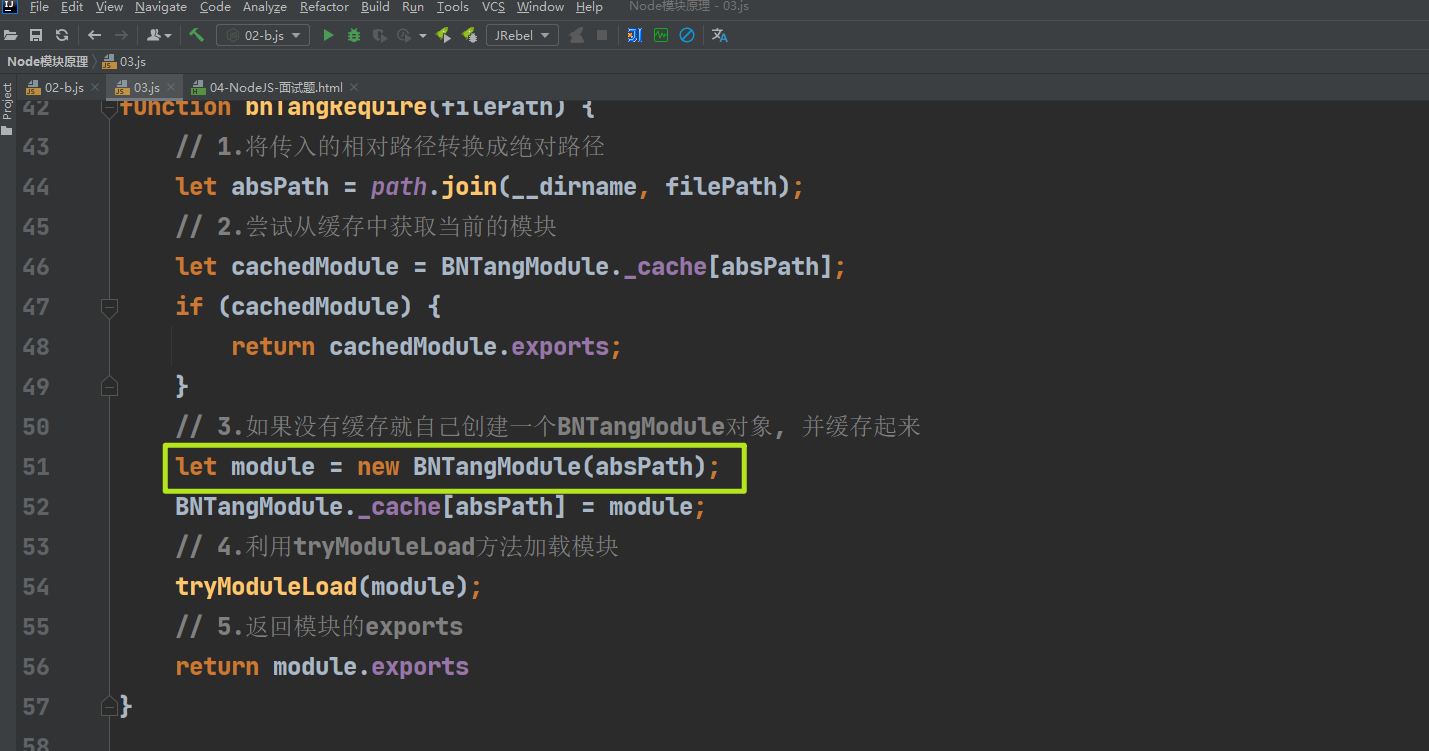1429x751 pixels.
Task: Open the View menu
Action: (109, 7)
